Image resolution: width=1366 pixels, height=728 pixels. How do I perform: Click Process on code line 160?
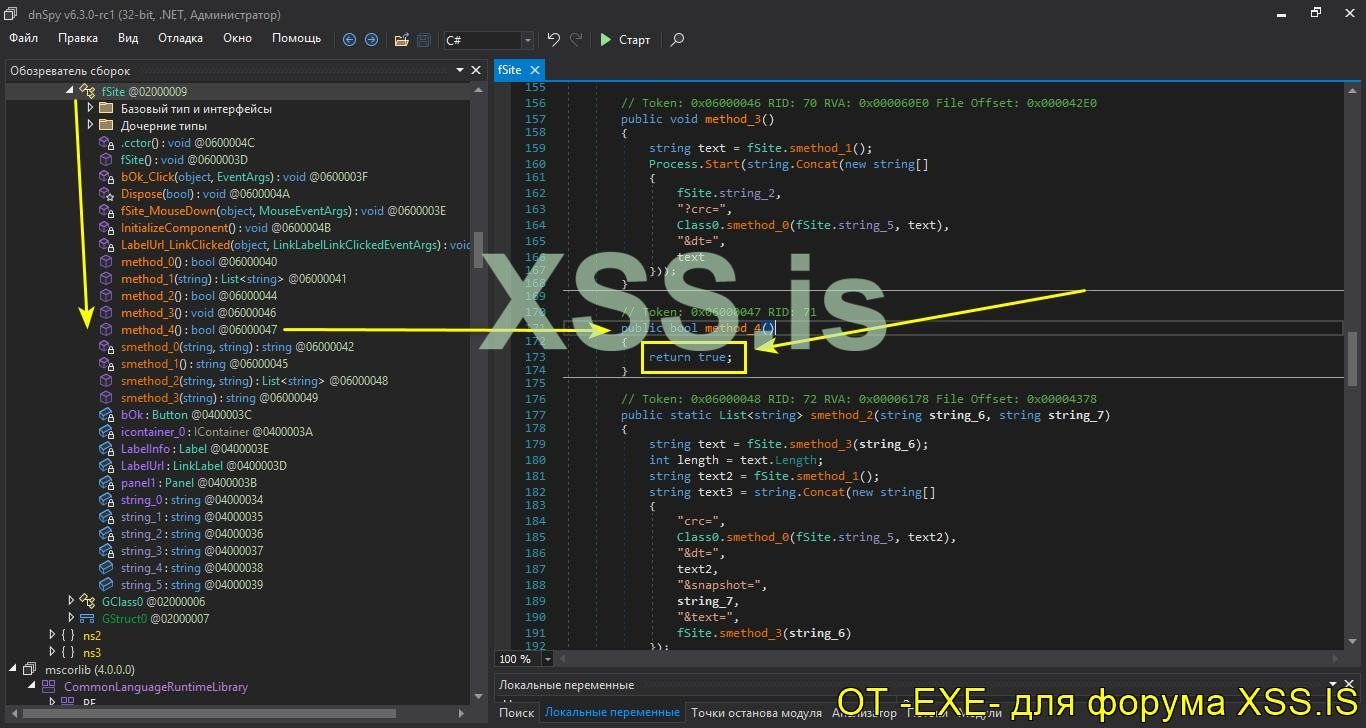point(673,164)
